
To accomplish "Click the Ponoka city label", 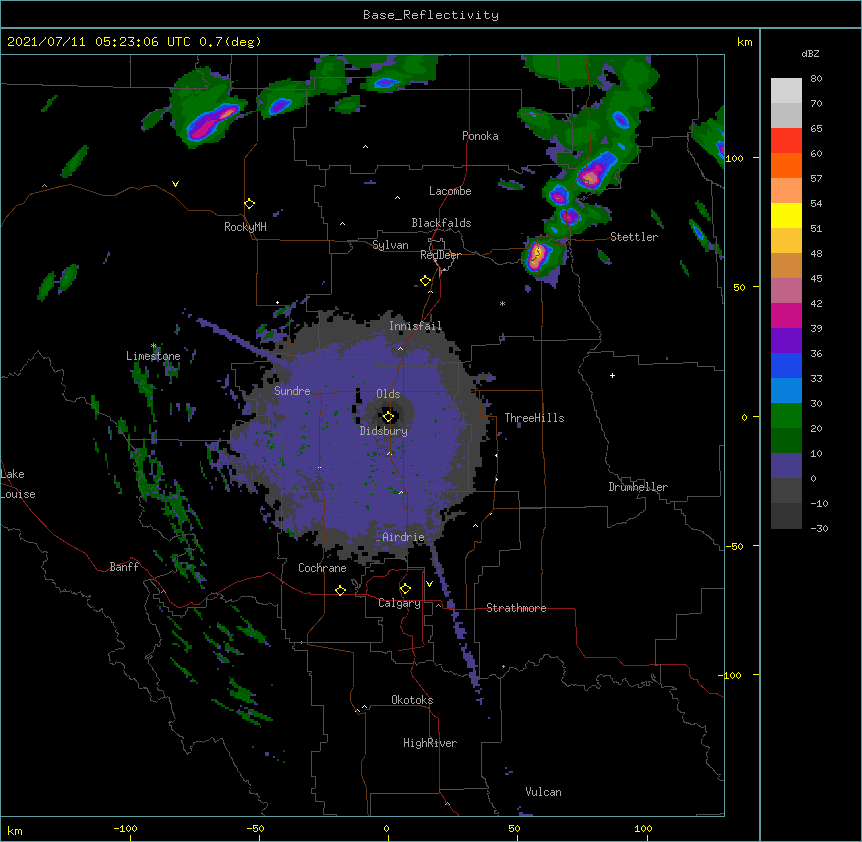I will 480,136.
